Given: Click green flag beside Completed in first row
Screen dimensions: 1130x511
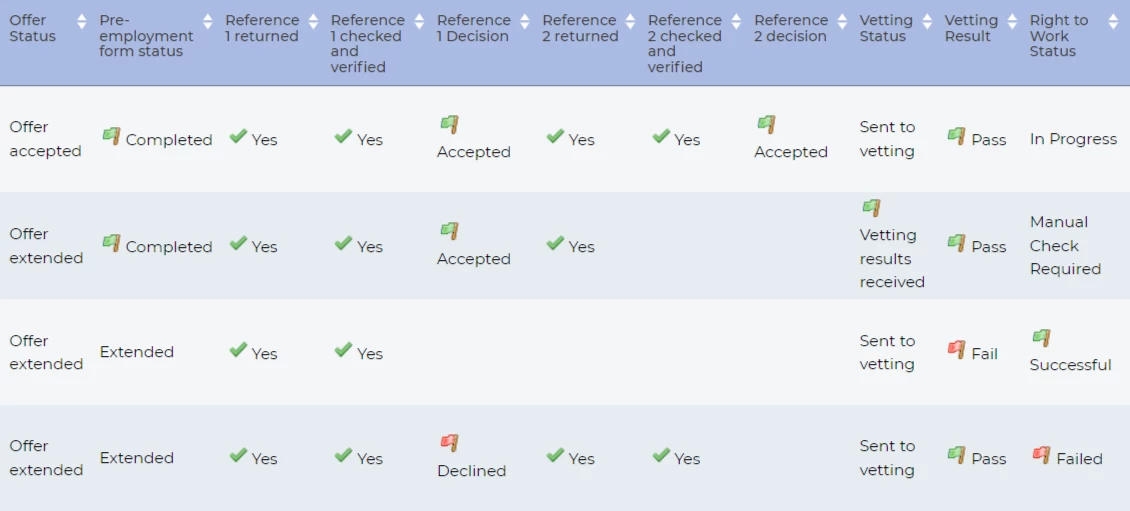Looking at the screenshot, I should pyautogui.click(x=111, y=136).
